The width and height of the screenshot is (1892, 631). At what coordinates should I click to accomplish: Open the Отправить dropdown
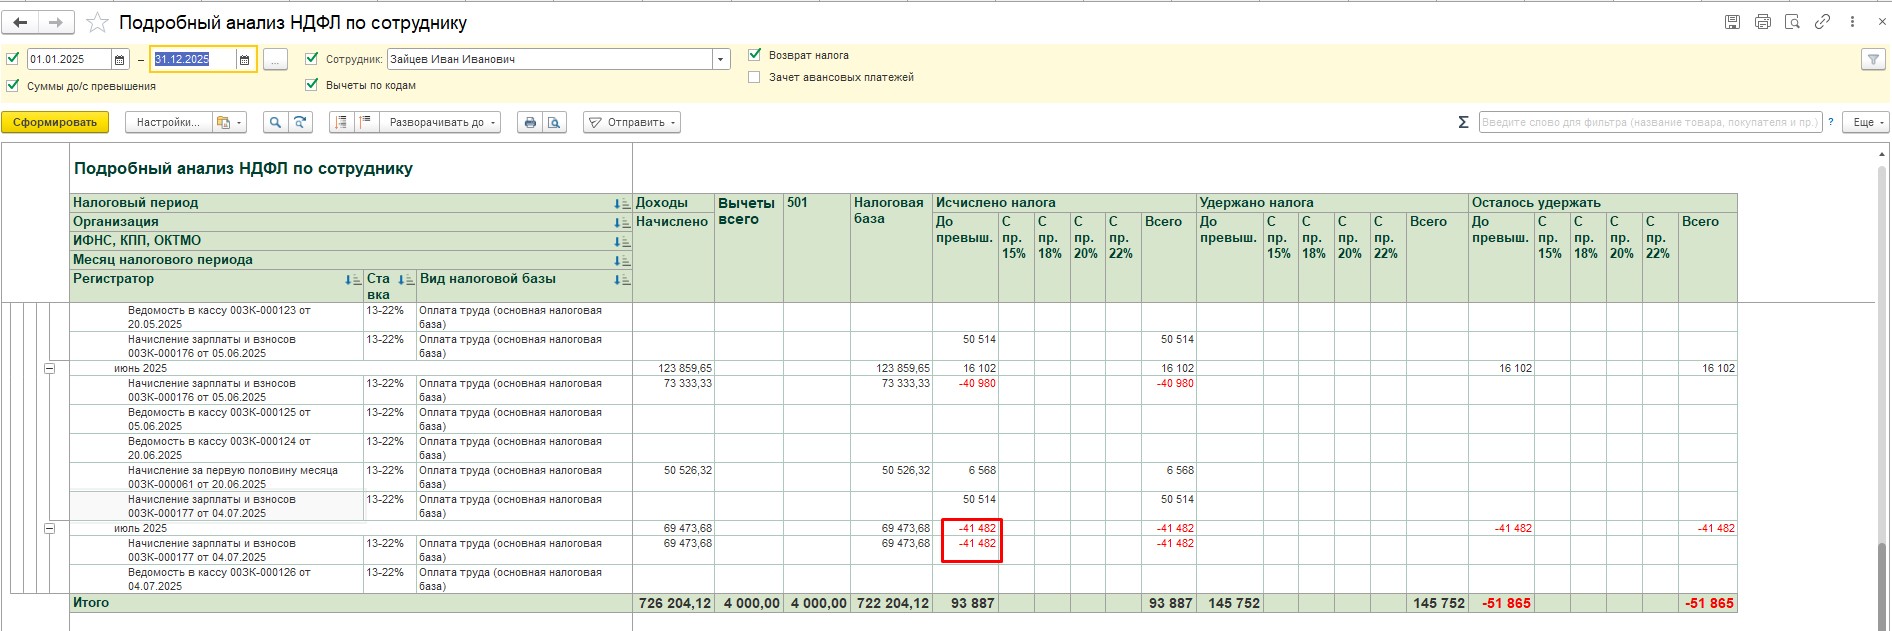(632, 122)
